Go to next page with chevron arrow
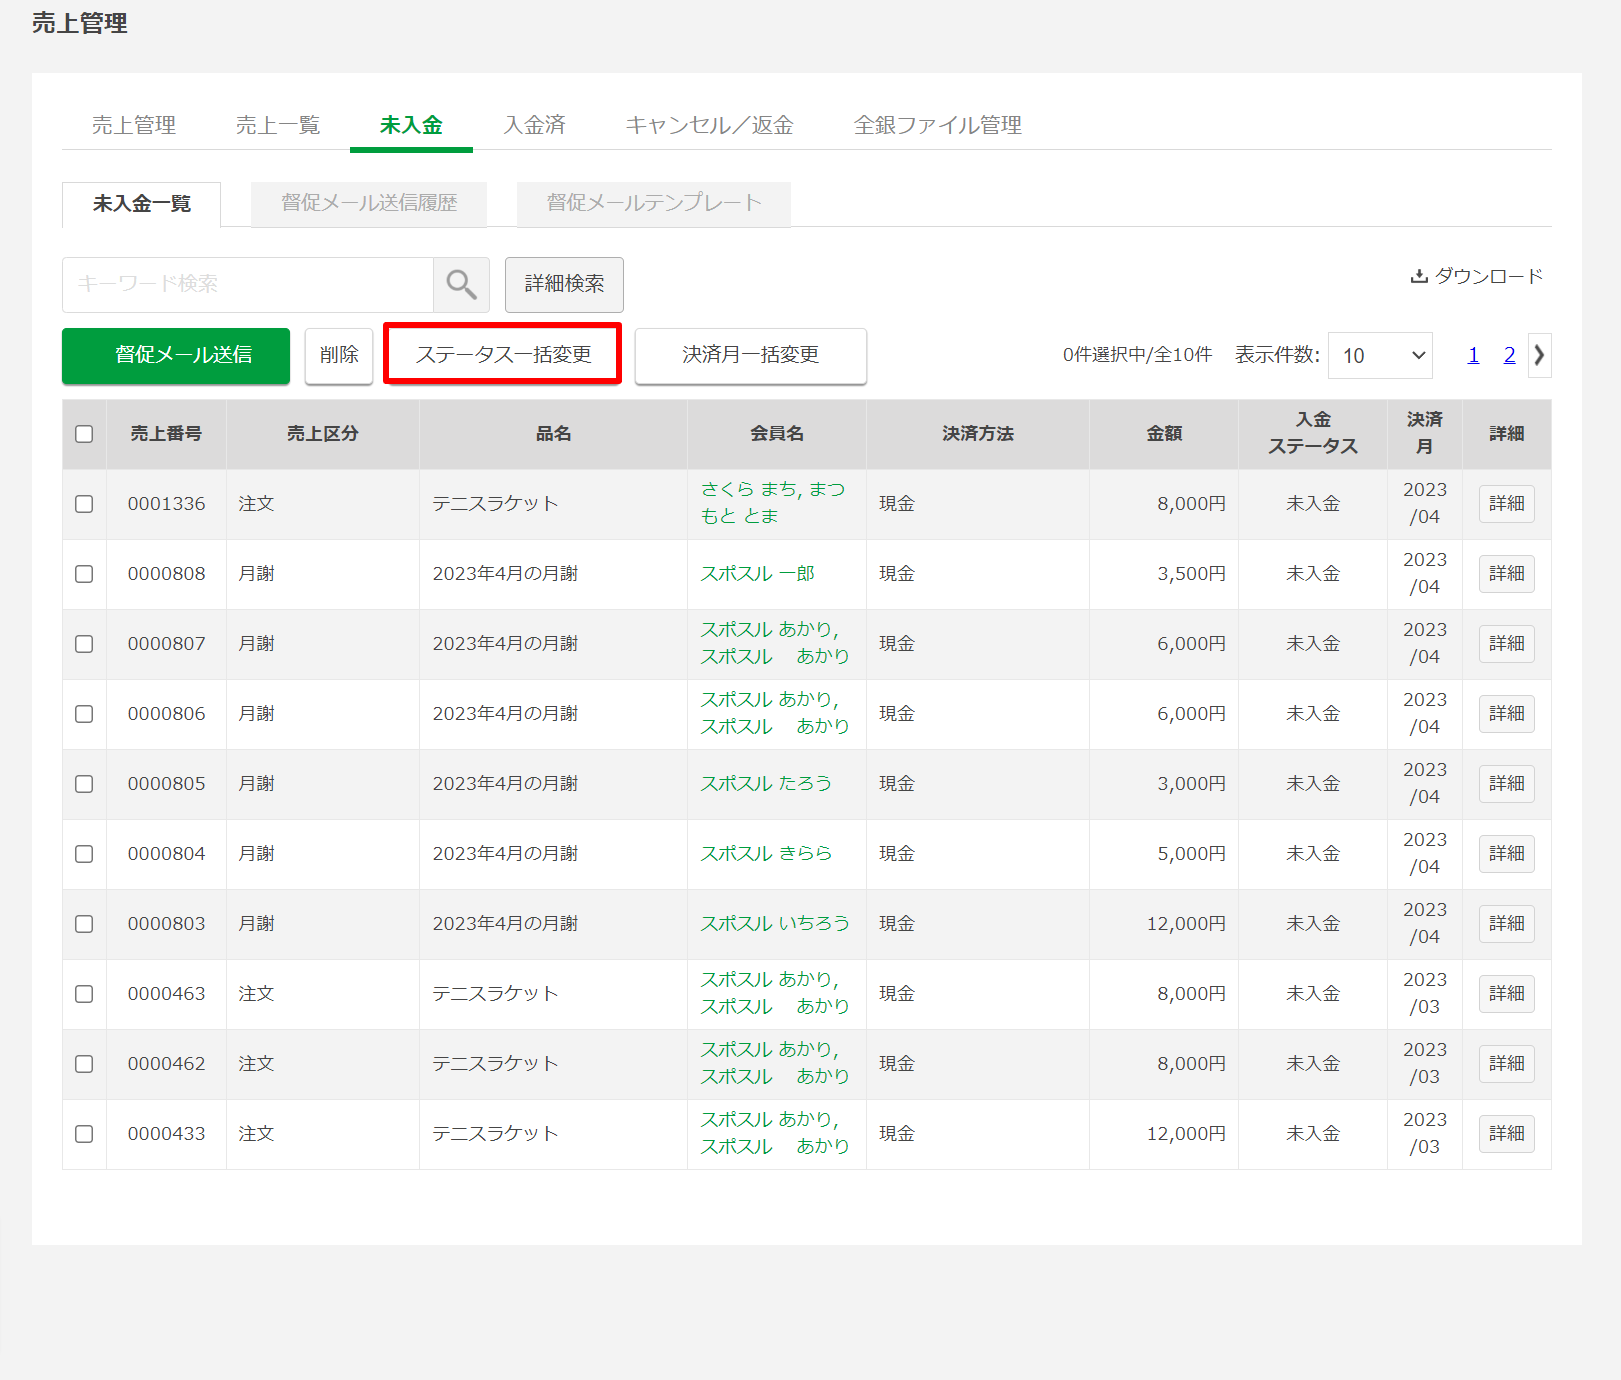 pos(1539,355)
